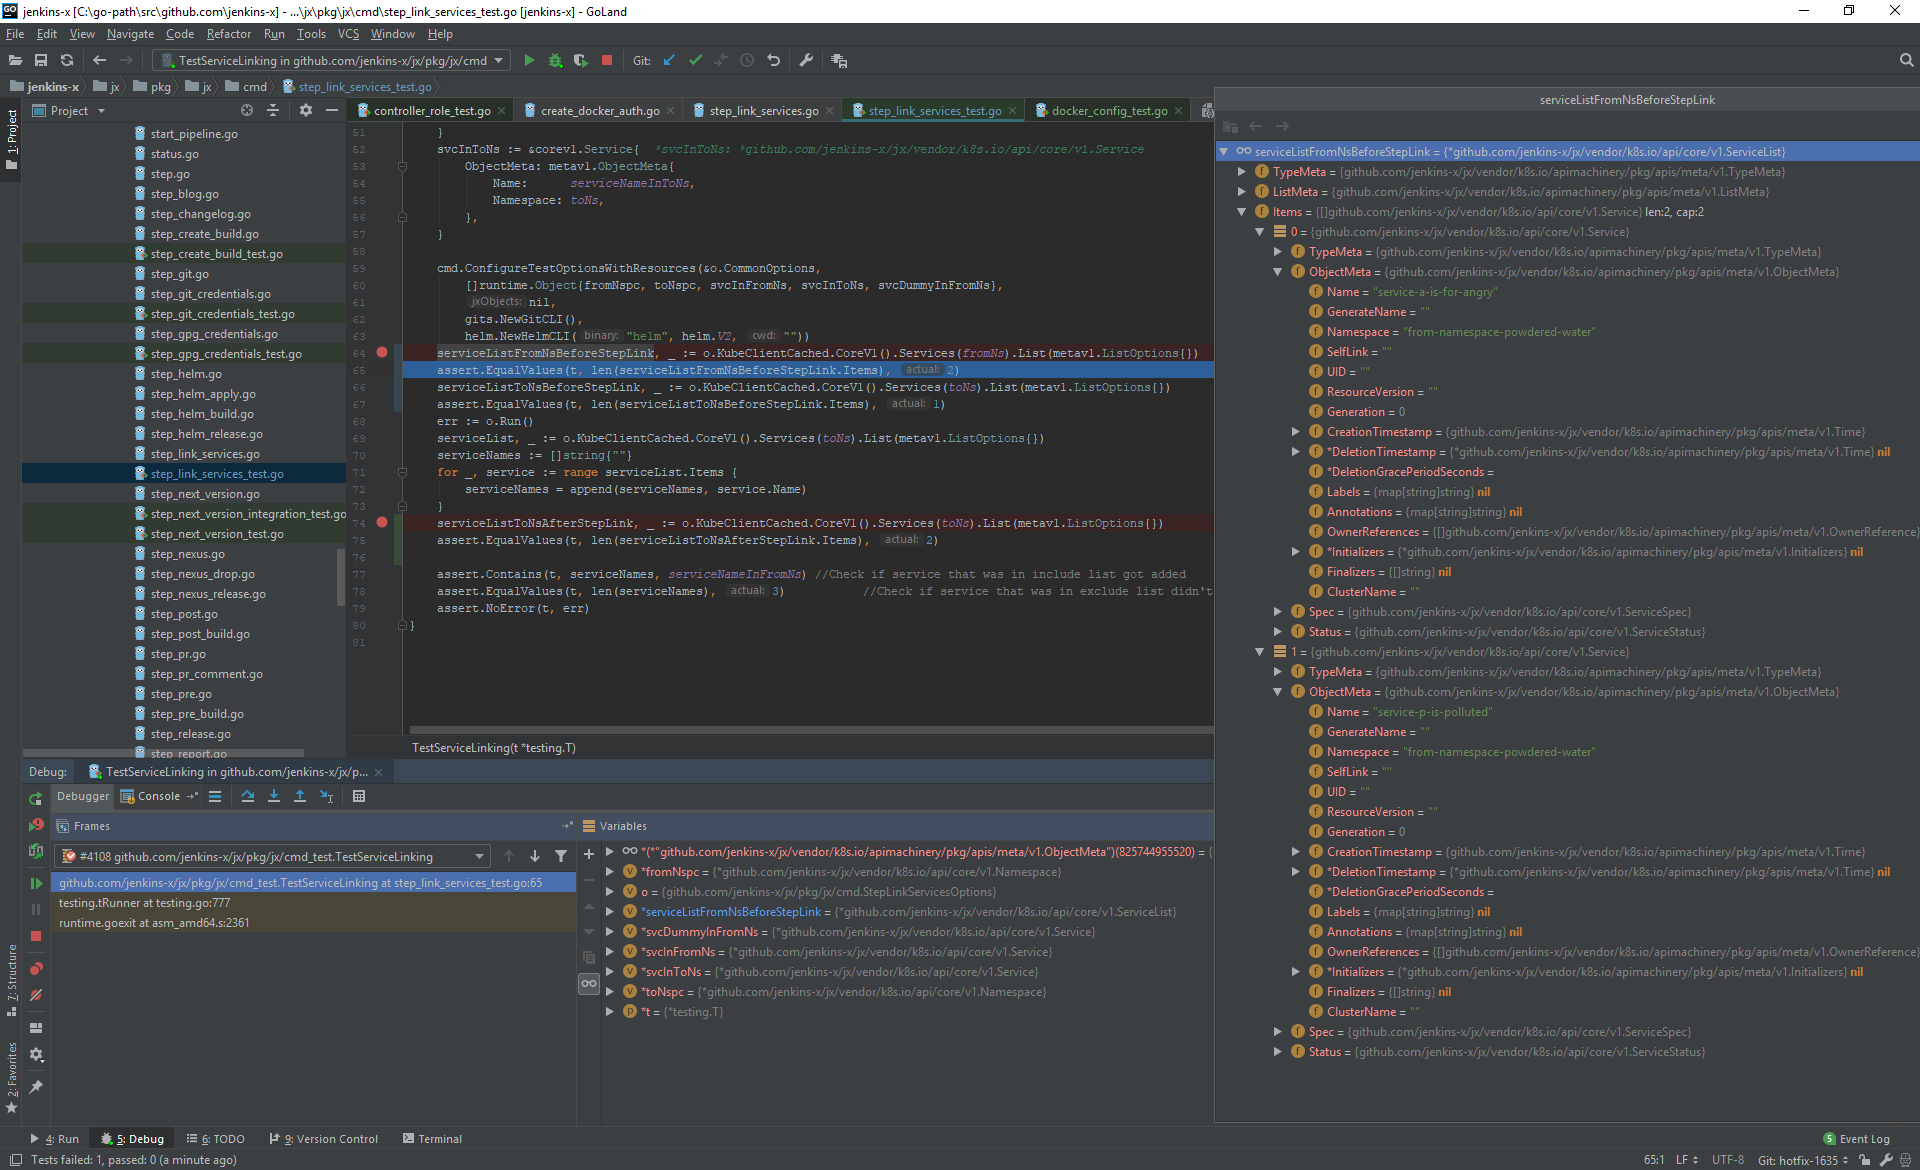1920x1170 pixels.
Task: Stop the process with the main toolbar stop button
Action: (606, 61)
